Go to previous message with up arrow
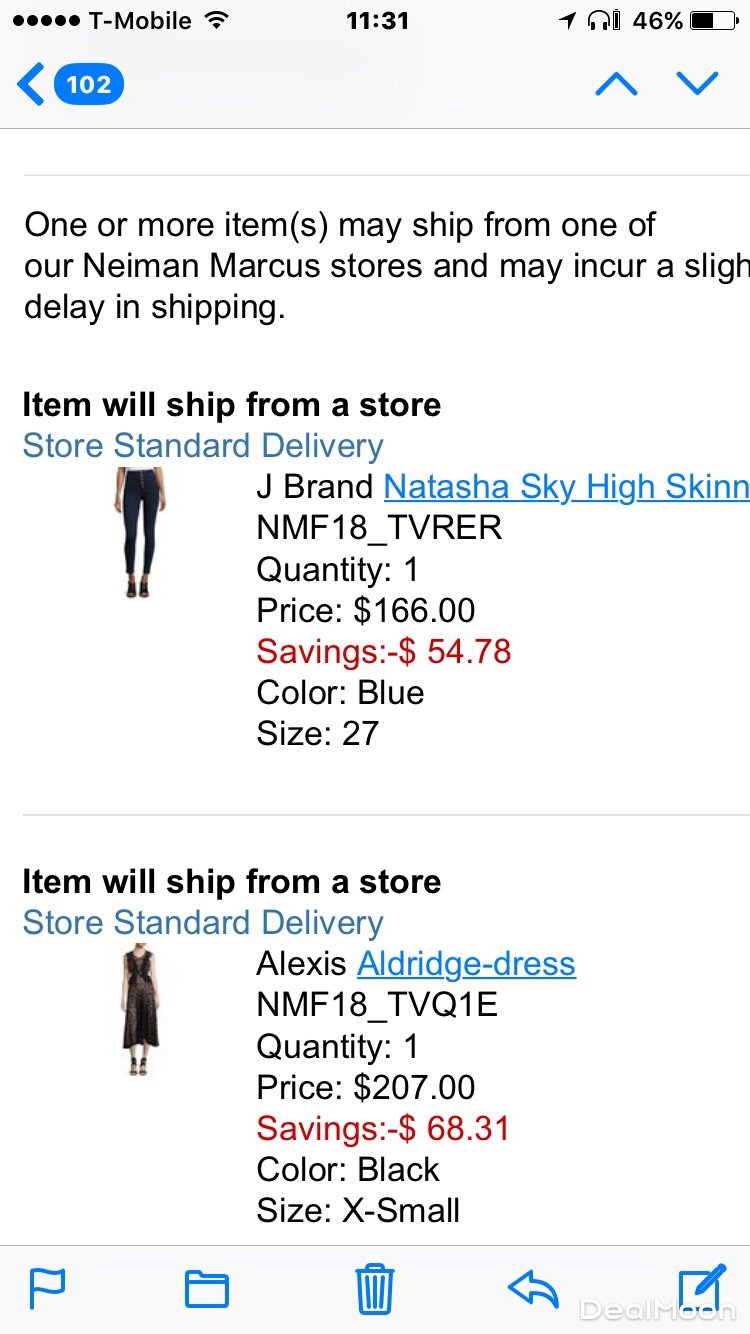The width and height of the screenshot is (750, 1334). [616, 84]
